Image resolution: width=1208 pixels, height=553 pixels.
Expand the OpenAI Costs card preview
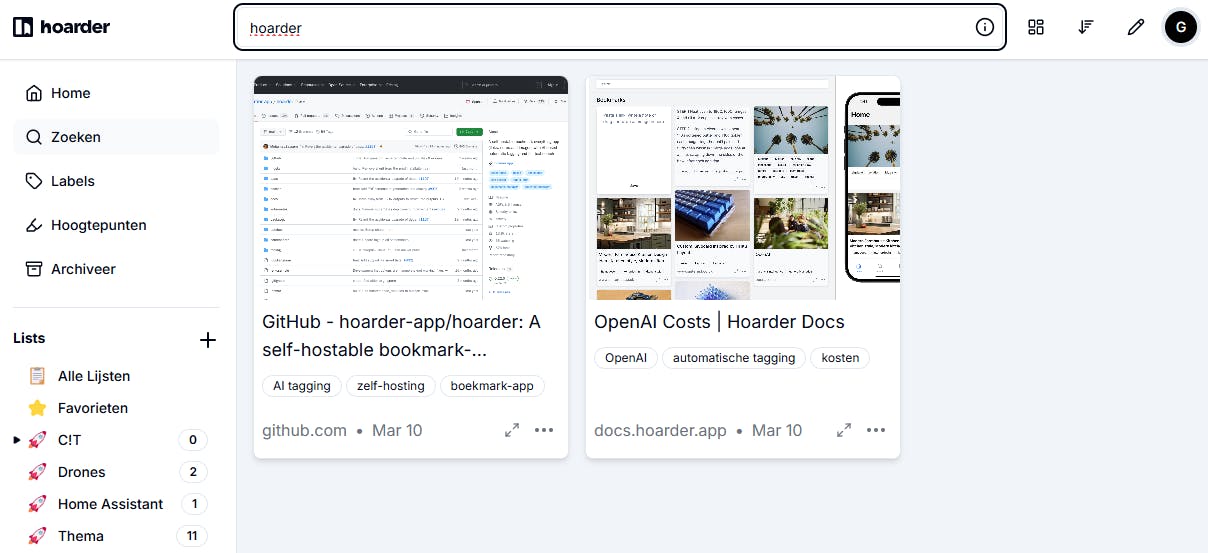(x=844, y=430)
